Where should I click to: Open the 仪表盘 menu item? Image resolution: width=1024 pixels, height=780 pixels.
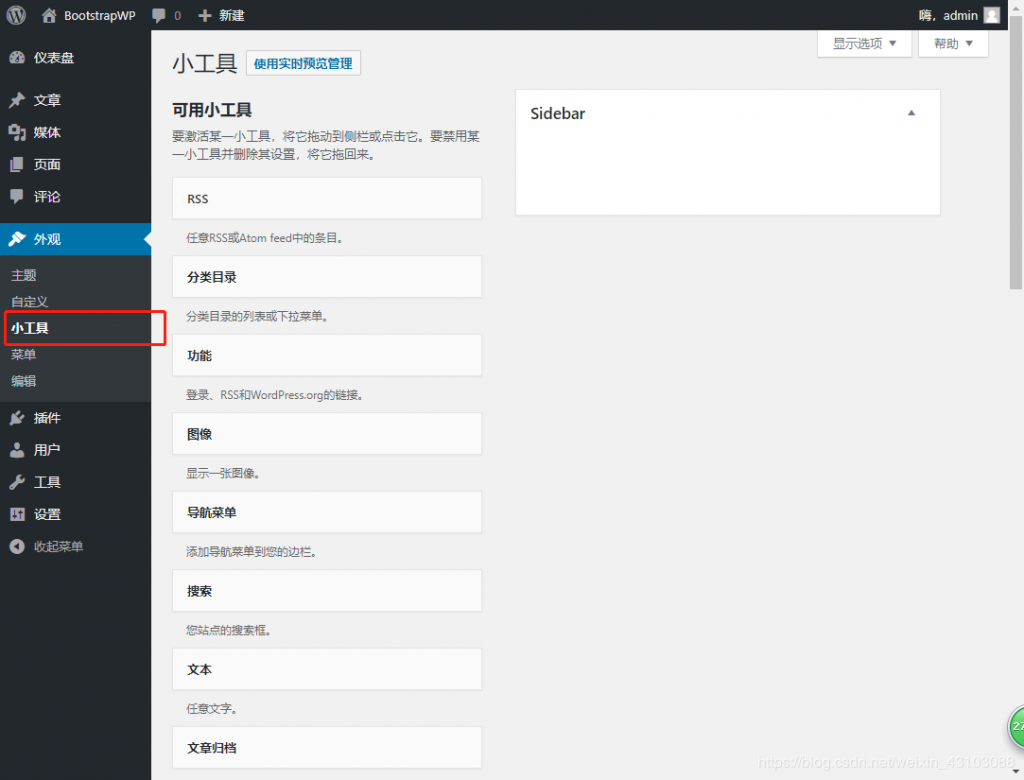(x=75, y=57)
